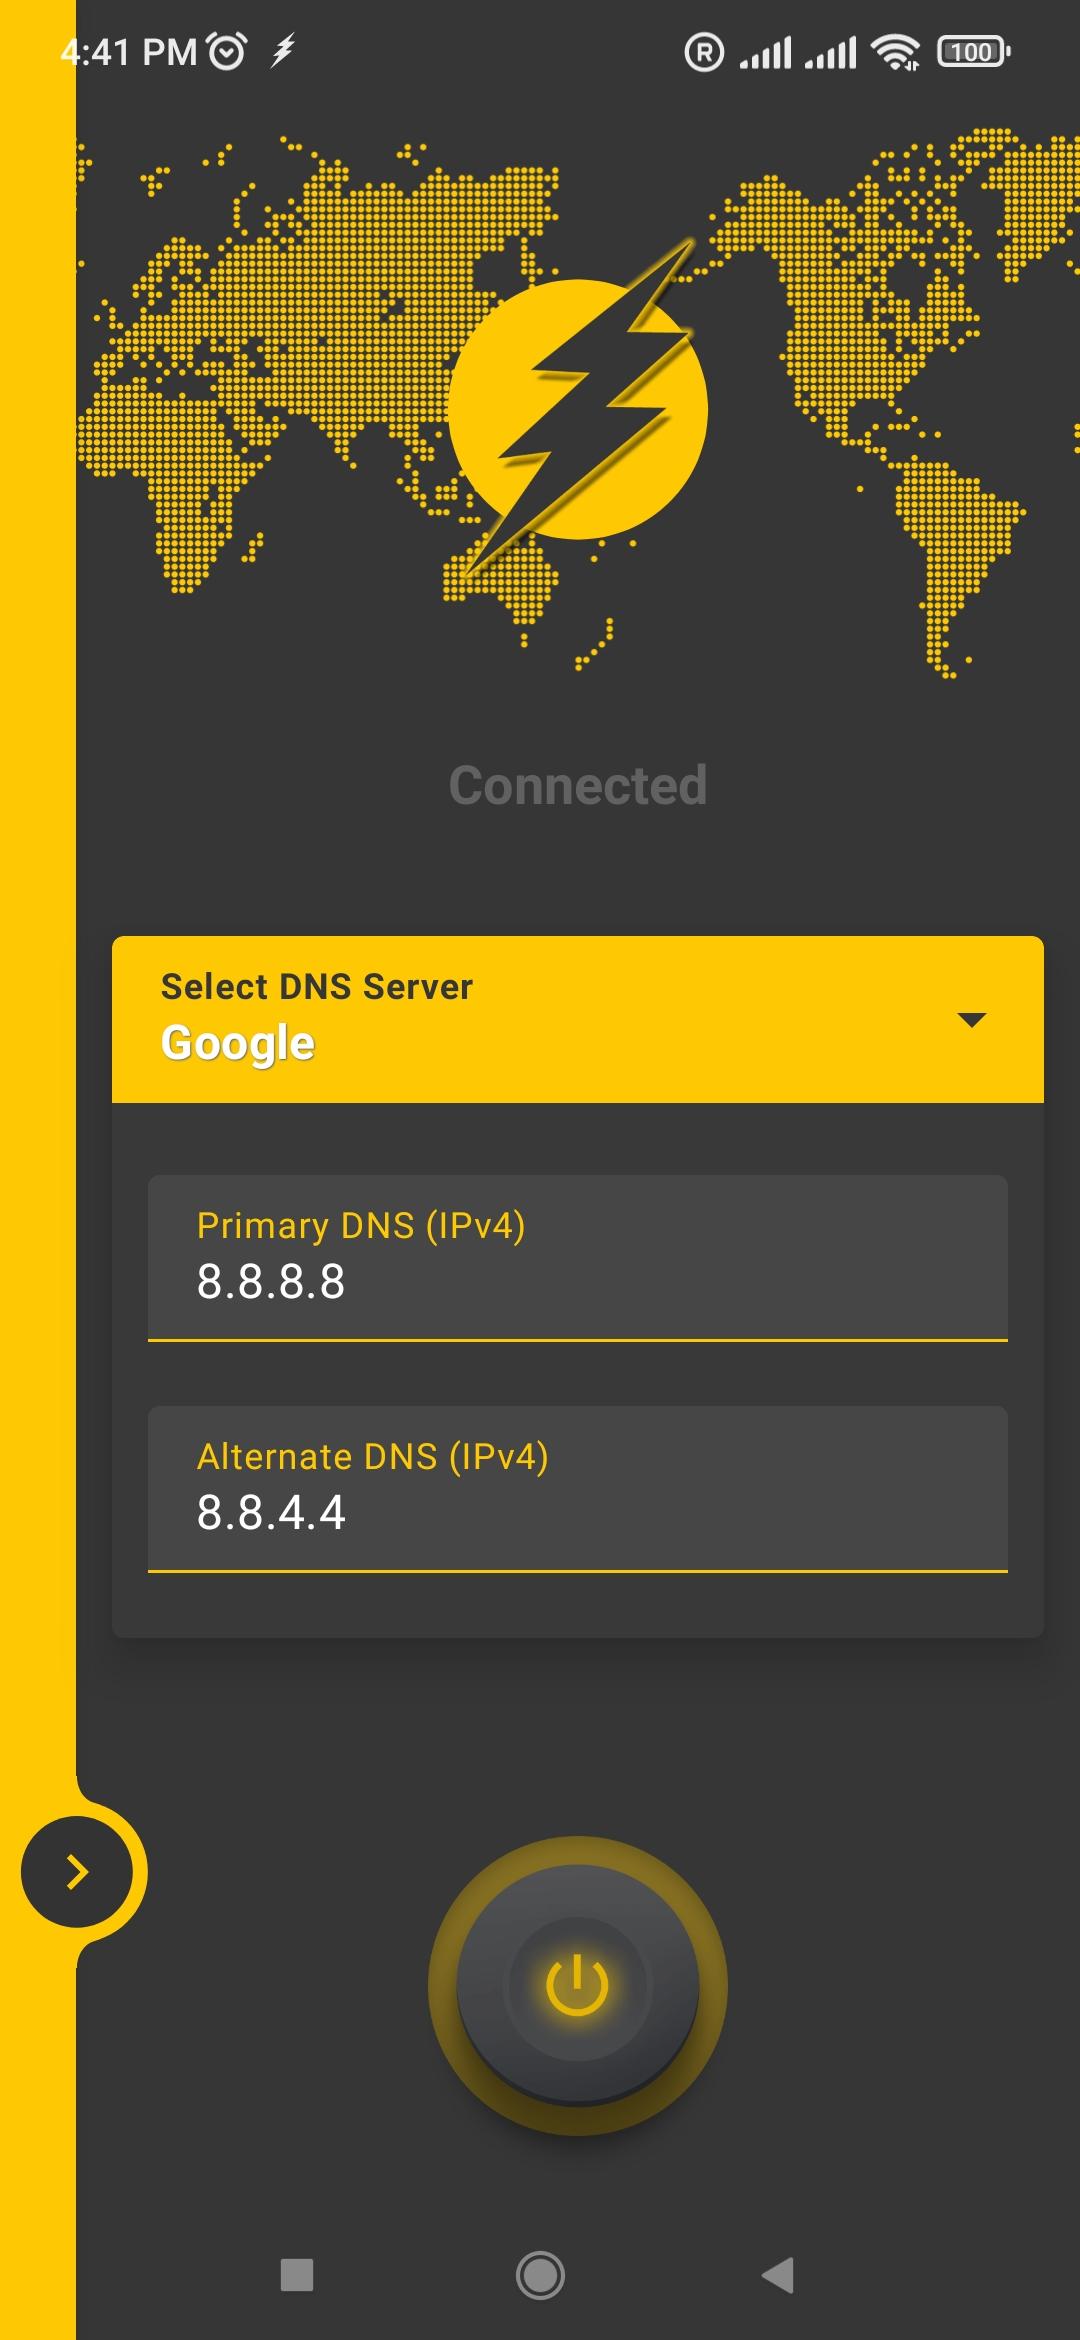Viewport: 1080px width, 2340px height.
Task: Edit the Alternate DNS (IPv4) field
Action: 578,1489
